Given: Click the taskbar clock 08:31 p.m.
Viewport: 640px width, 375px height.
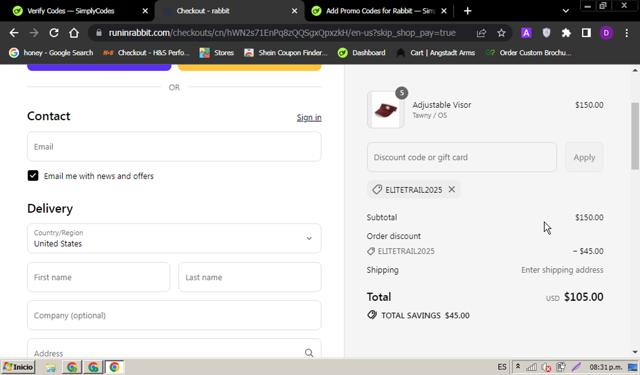Looking at the screenshot, I should 606,367.
